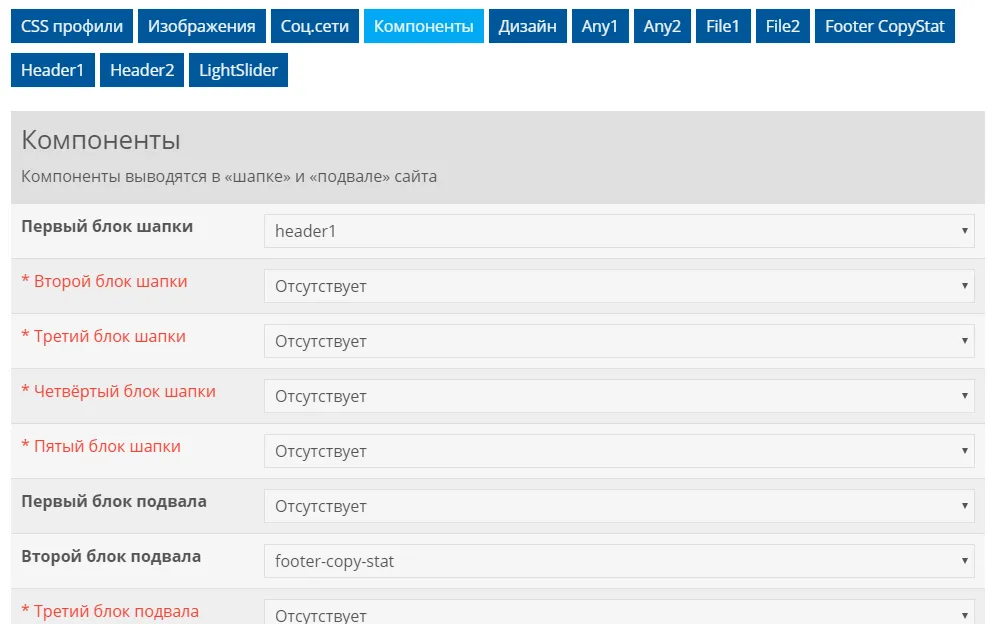Select the active Компоненты tab
Screen dimensions: 997x624
424,26
